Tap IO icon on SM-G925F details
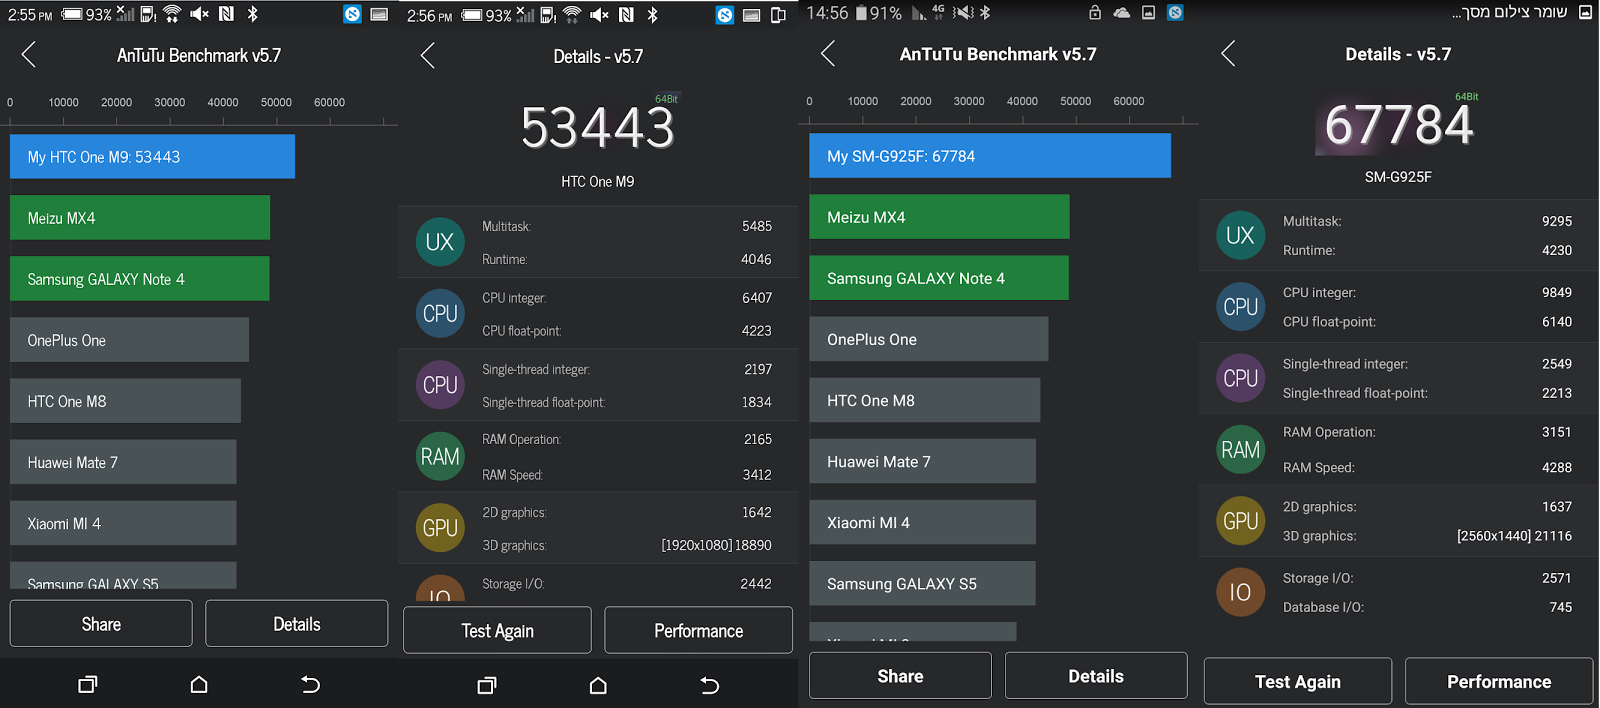Viewport: 1600px width, 708px height. [1241, 592]
